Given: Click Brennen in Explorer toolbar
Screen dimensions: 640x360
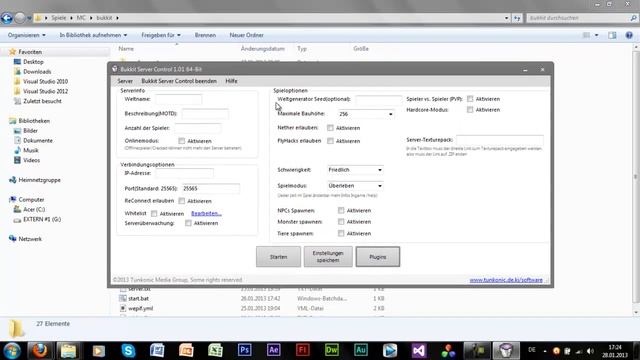Looking at the screenshot, I should tap(205, 35).
